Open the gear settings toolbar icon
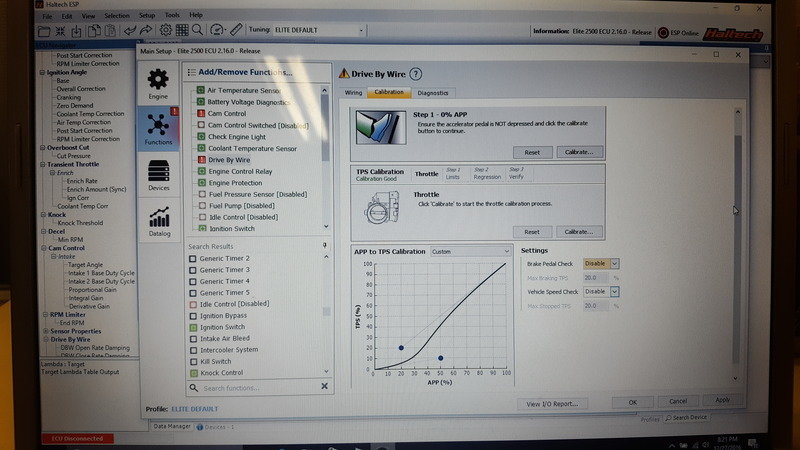Viewport: 800px width, 450px height. pyautogui.click(x=165, y=30)
